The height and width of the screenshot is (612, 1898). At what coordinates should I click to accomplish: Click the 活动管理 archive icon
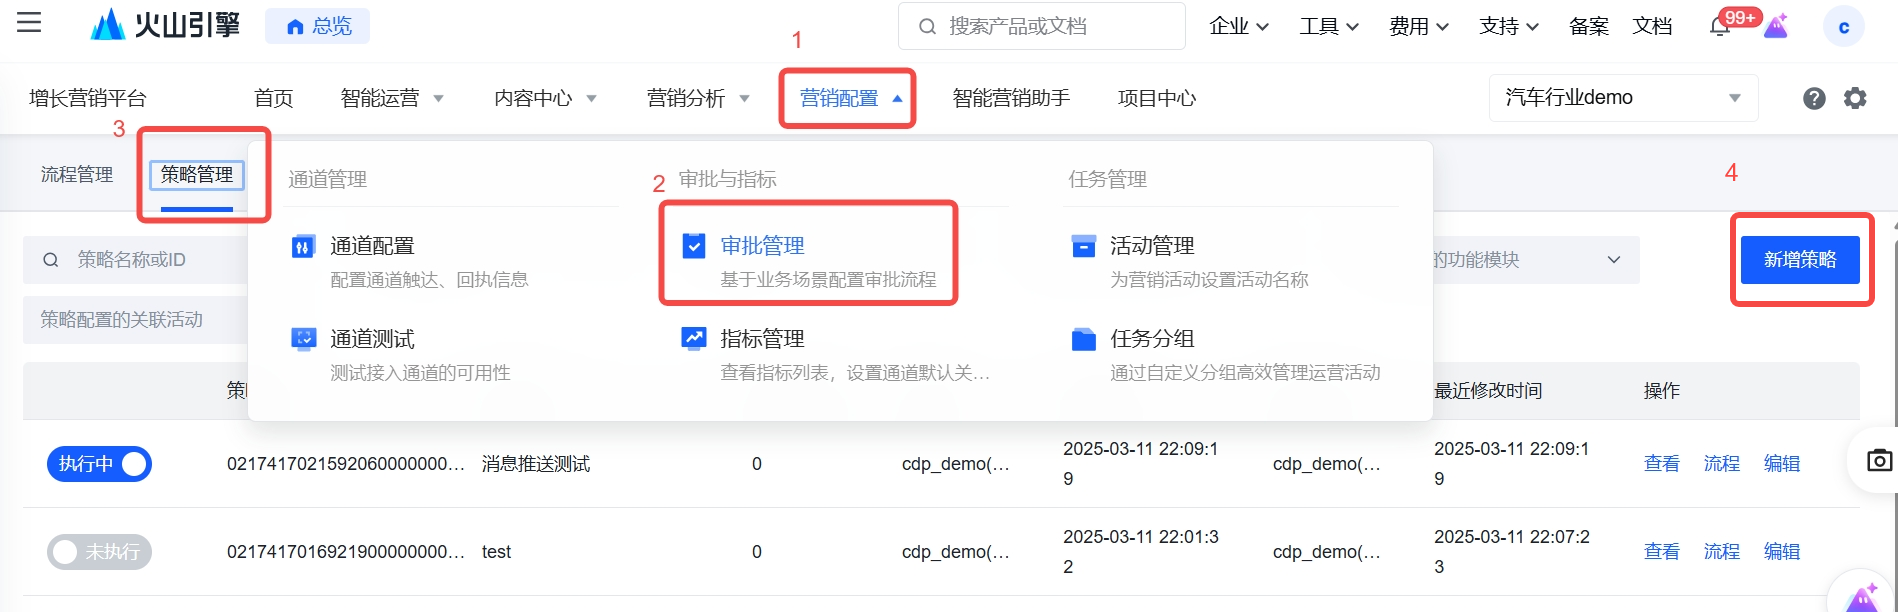[1083, 246]
